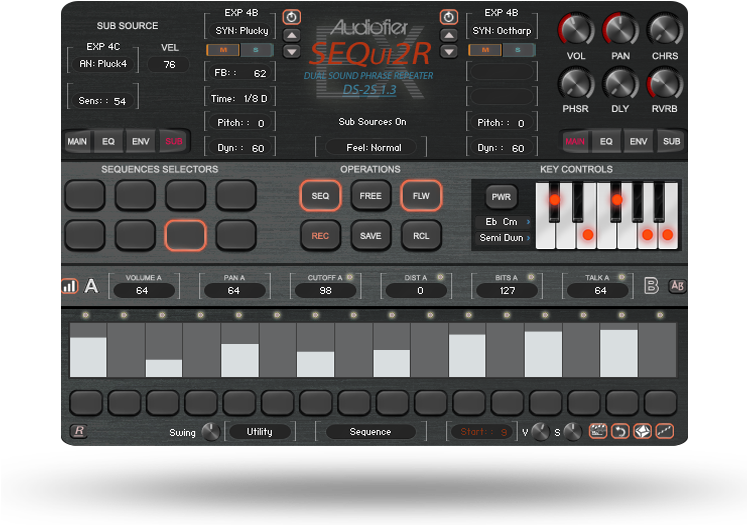Screen dimensions: 747x525
Task: Click the up arrow next to Octharp sound
Action: (448, 35)
